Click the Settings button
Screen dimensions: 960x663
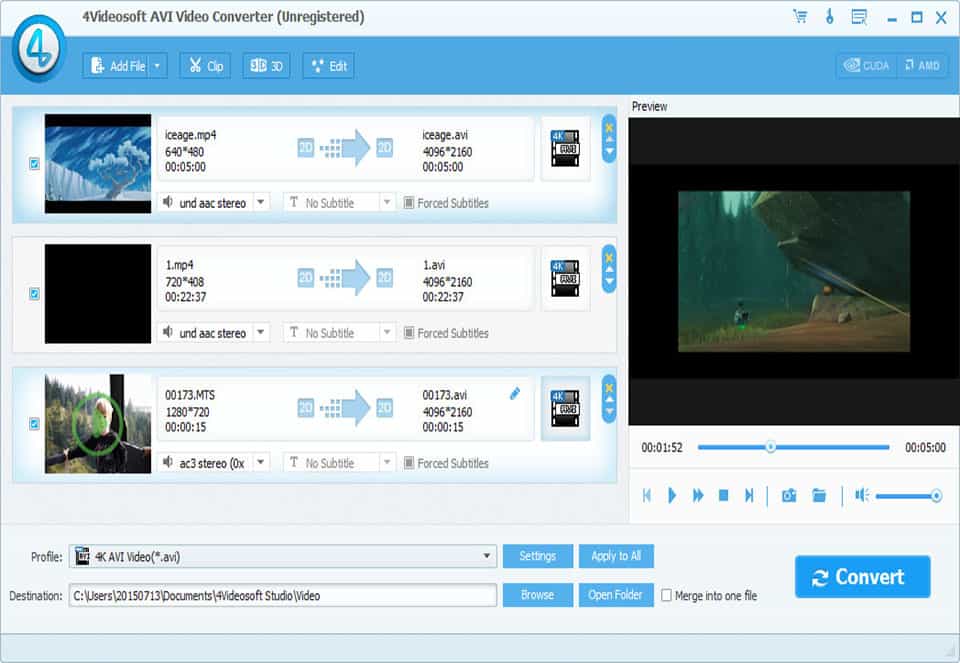(x=538, y=556)
